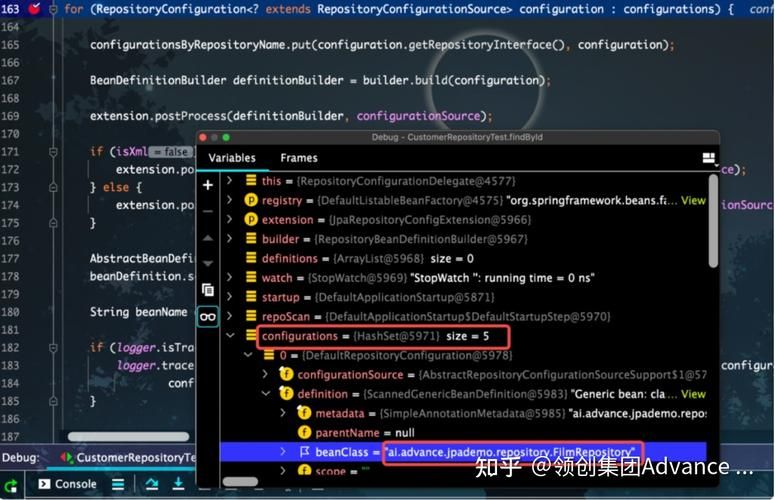Expand the 'metadata' variable node
775x500 pixels.
[x=284, y=413]
